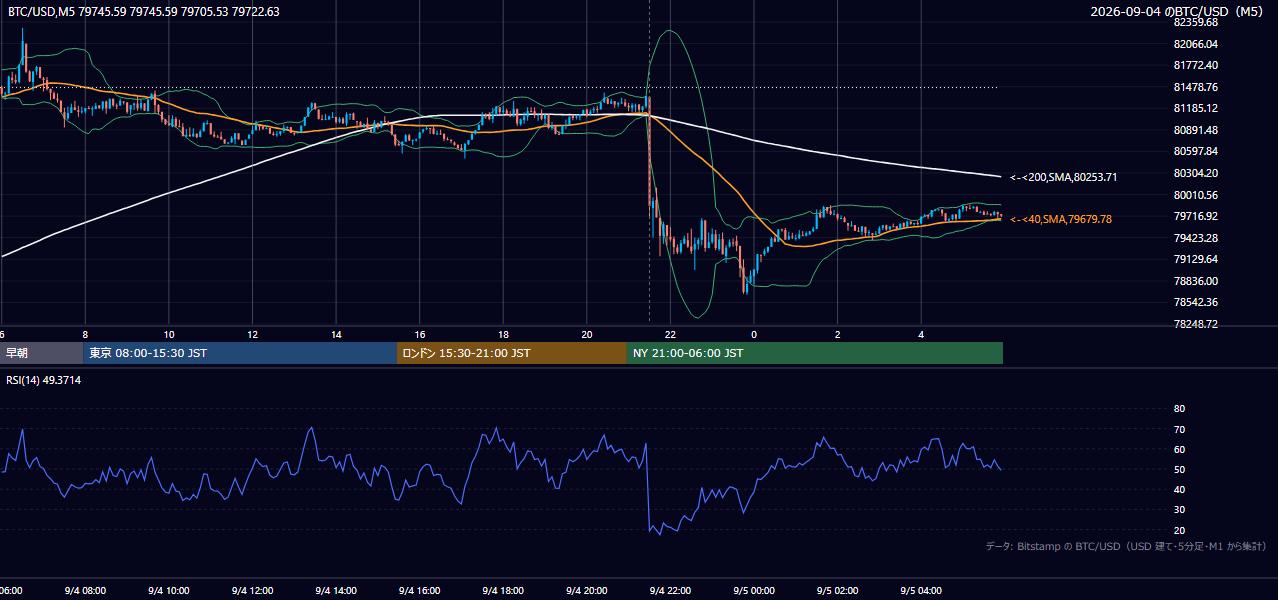
Task: Click the 9/4 18:00 time label
Action: 503,591
